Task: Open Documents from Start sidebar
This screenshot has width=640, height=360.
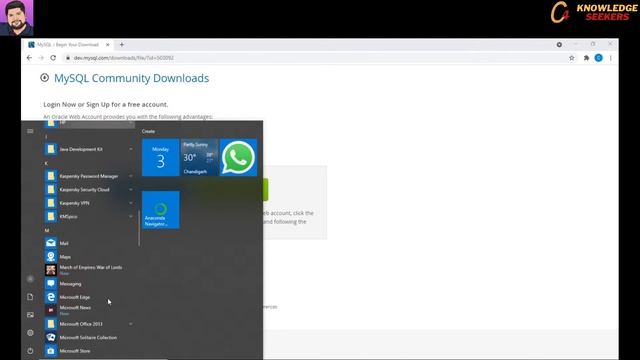Action: coord(30,297)
